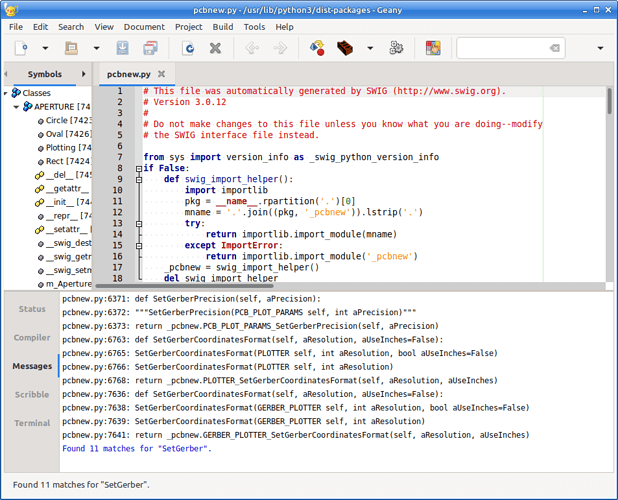This screenshot has width=618, height=500.
Task: Select the __getattr__ method in tree
Action: [x=63, y=188]
